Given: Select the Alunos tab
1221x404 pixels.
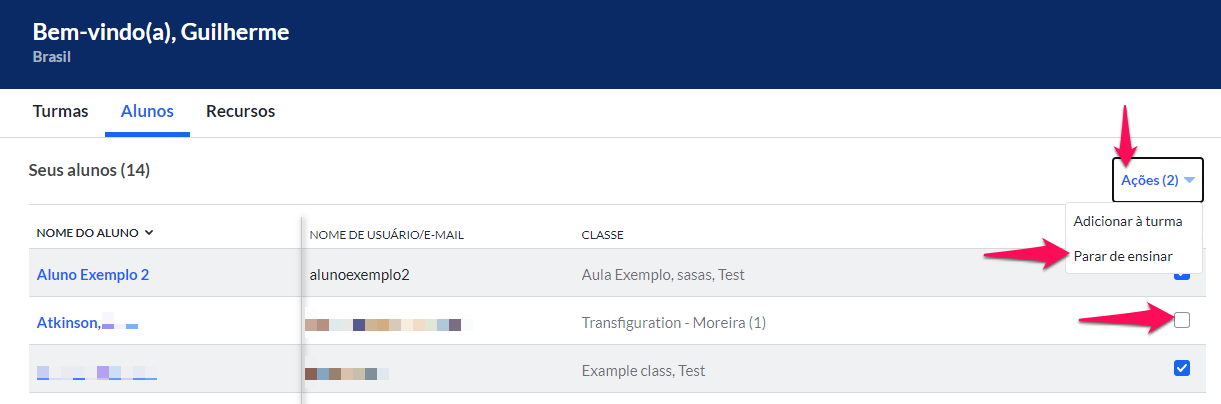Looking at the screenshot, I should pos(147,111).
